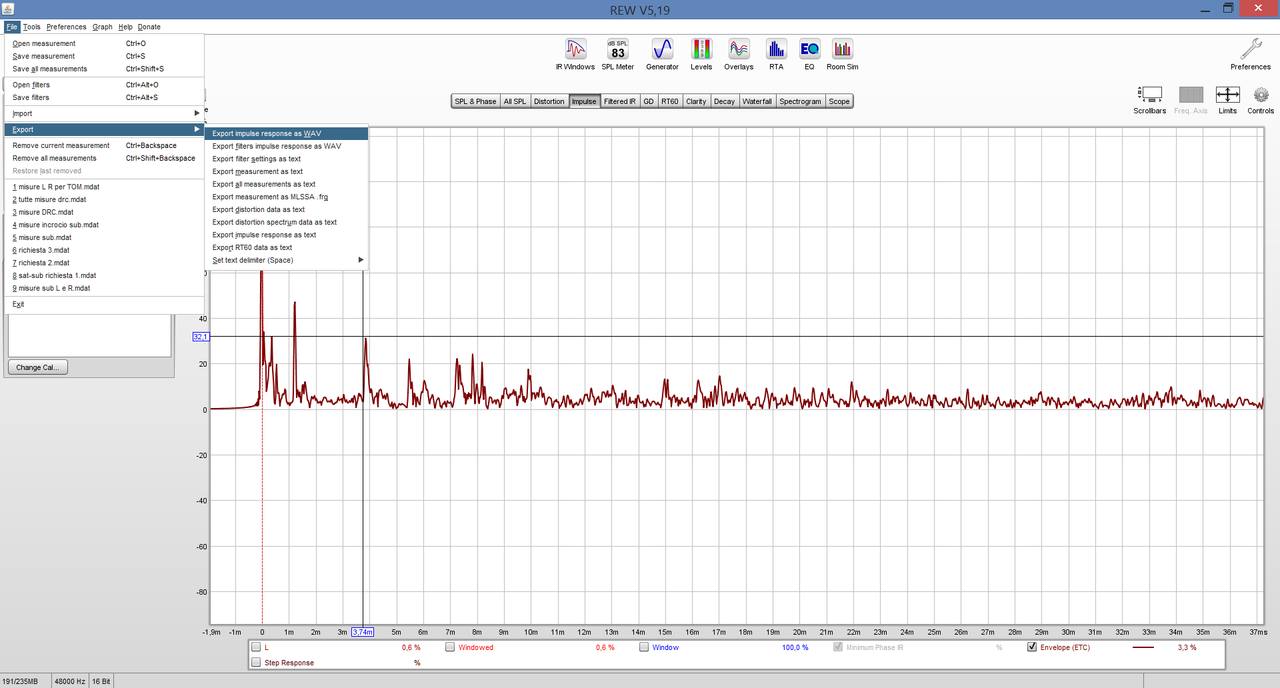Switch to SPL & Phase tab
This screenshot has width=1280, height=688.
click(x=475, y=101)
